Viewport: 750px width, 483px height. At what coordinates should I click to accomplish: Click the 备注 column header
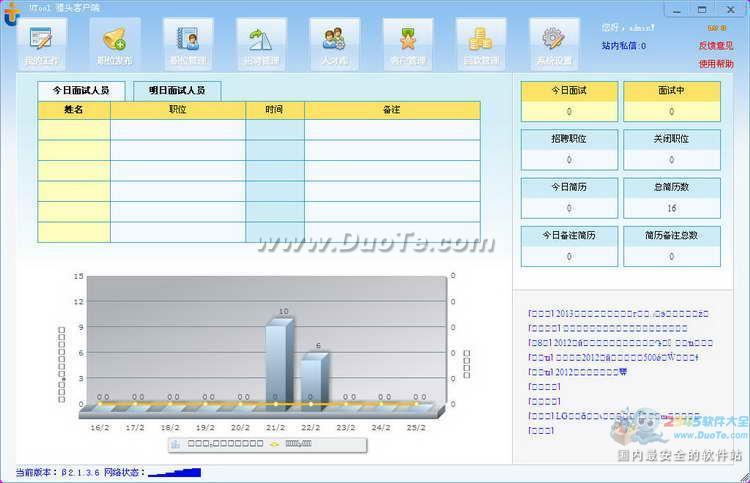tap(392, 110)
